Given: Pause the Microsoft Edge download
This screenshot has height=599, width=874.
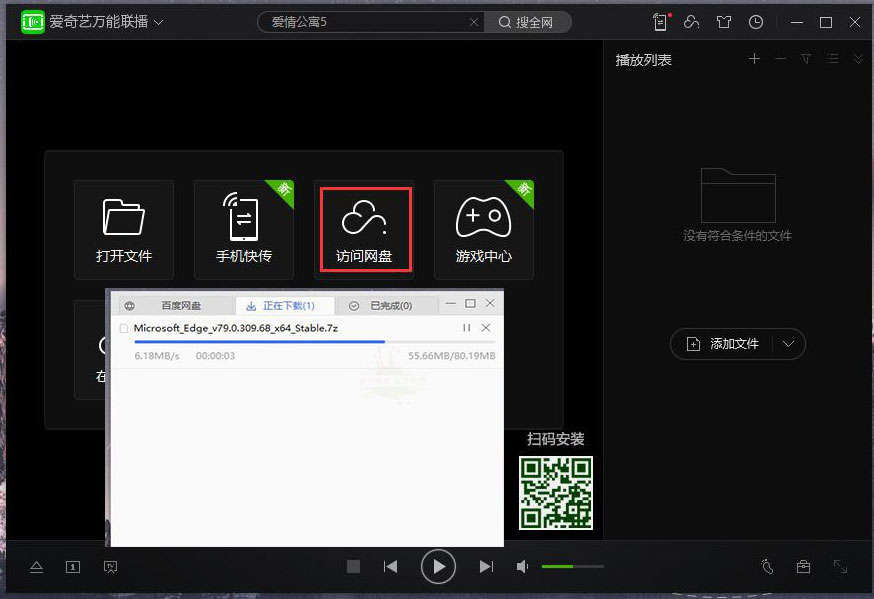Looking at the screenshot, I should [466, 327].
